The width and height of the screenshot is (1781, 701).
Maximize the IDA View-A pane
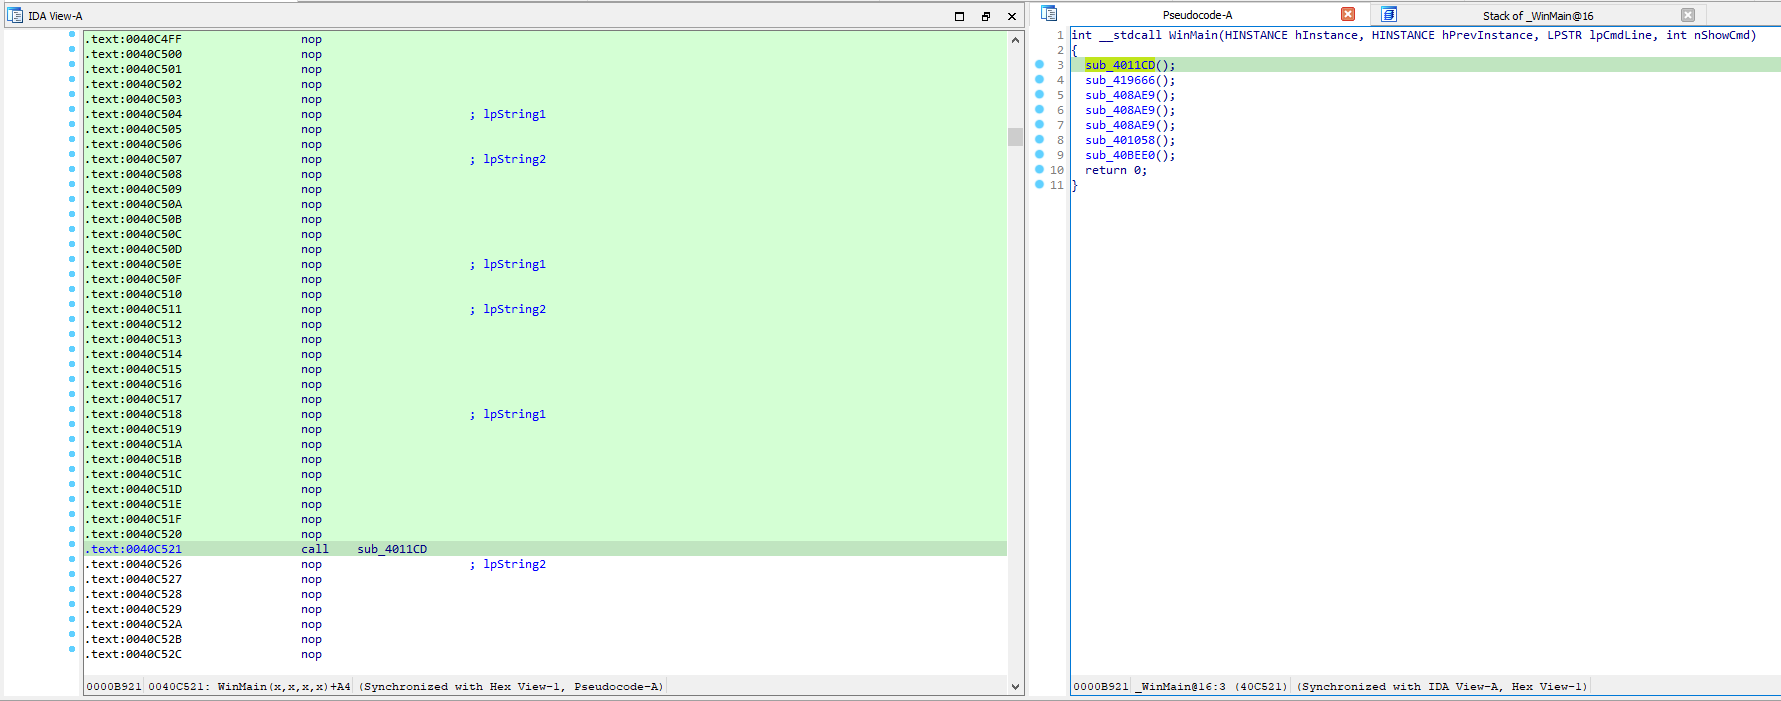959,16
